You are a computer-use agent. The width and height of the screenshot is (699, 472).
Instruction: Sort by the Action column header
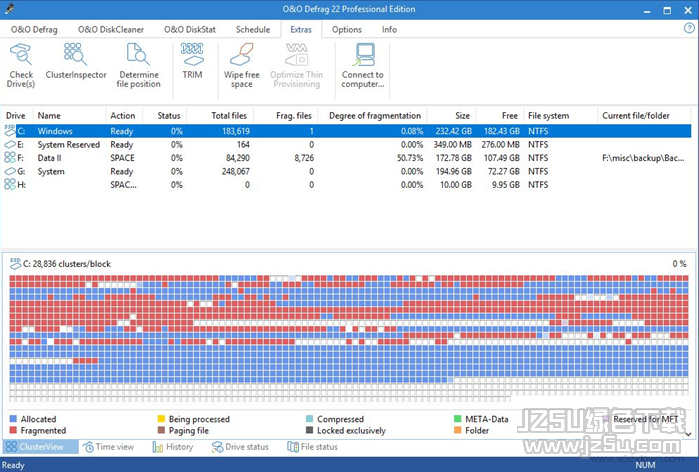tap(124, 115)
